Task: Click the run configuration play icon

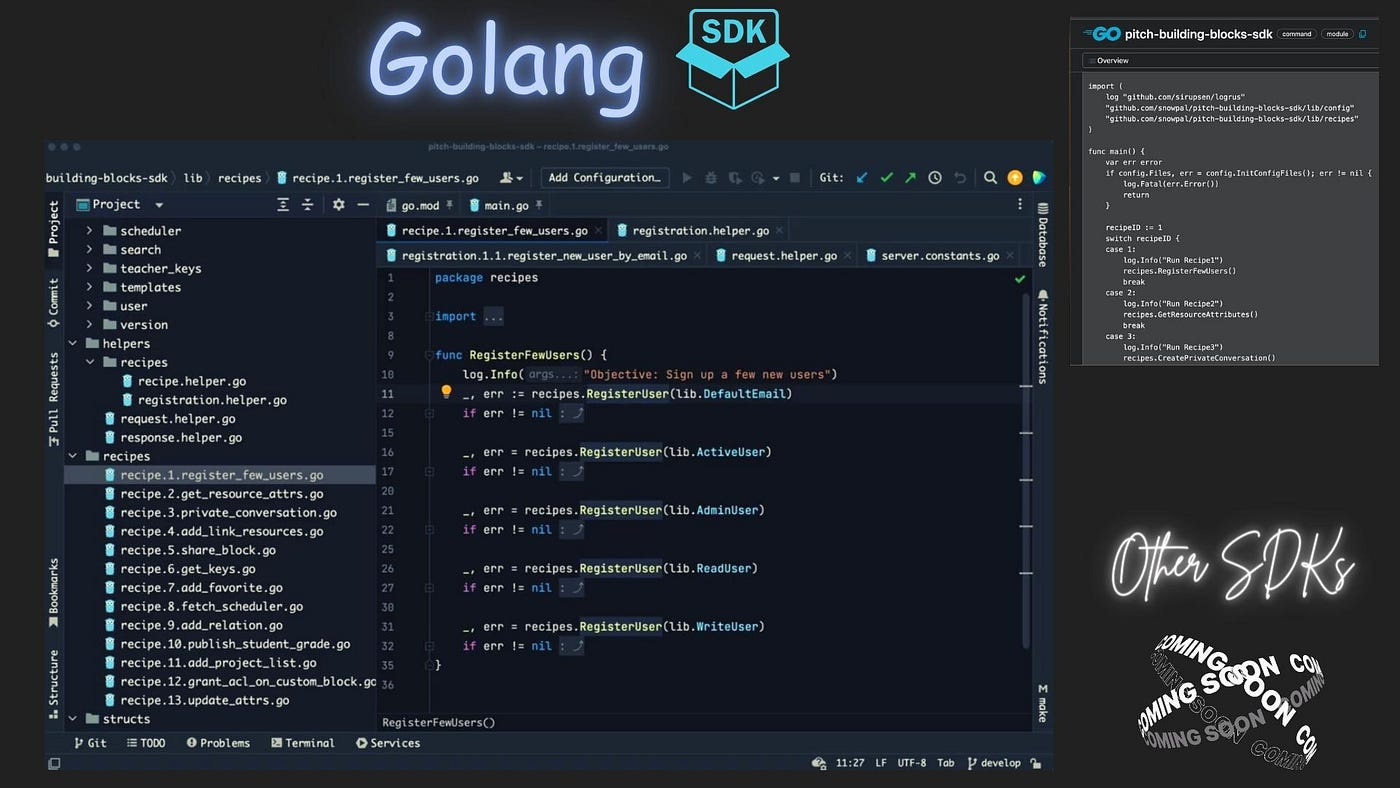Action: click(687, 178)
